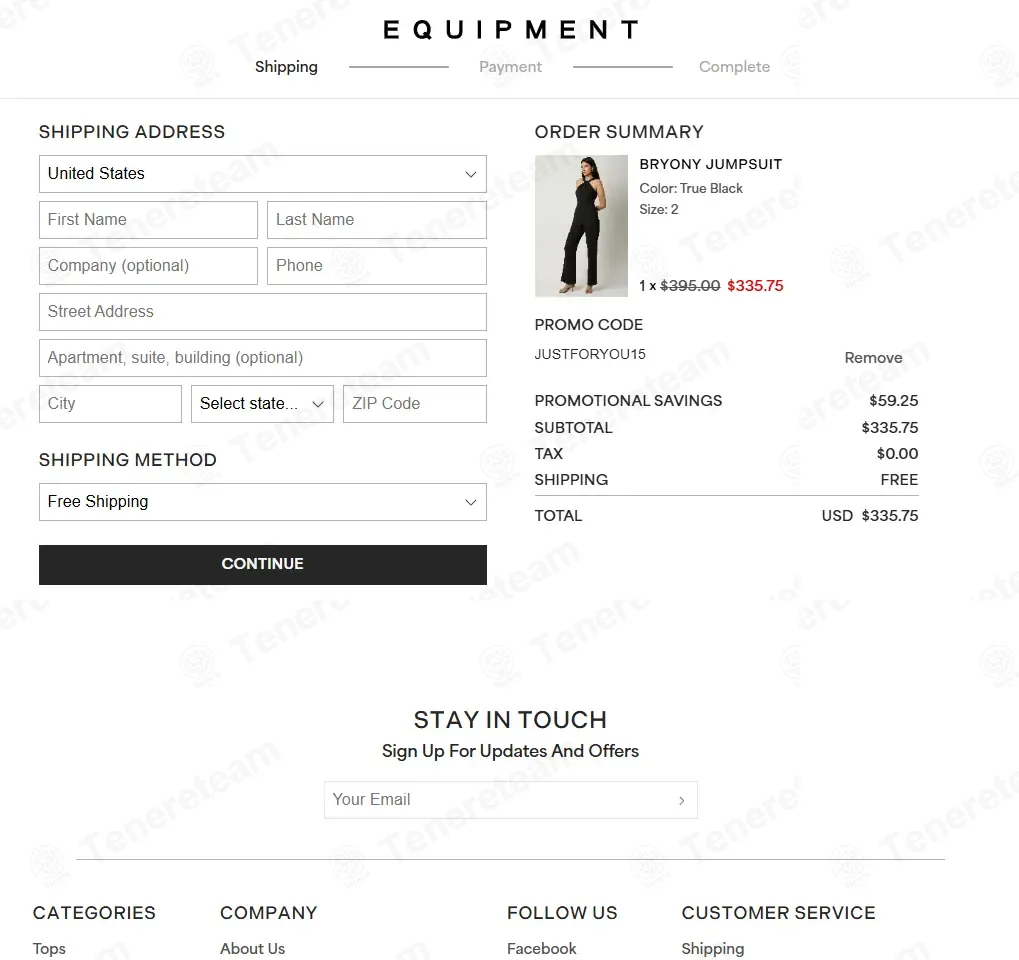This screenshot has height=960, width=1019.
Task: Submit the email signup arrow
Action: 681,800
